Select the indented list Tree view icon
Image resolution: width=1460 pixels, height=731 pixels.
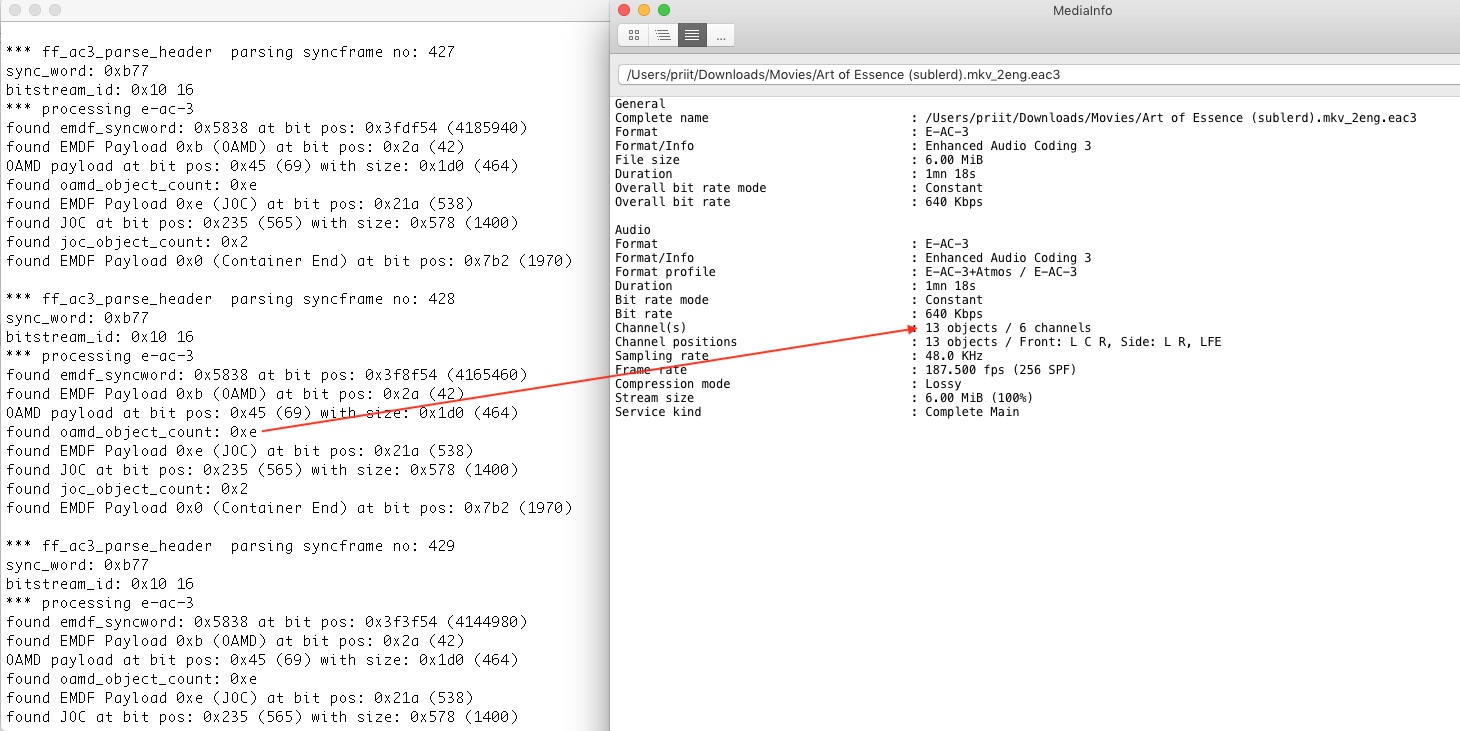tap(662, 35)
